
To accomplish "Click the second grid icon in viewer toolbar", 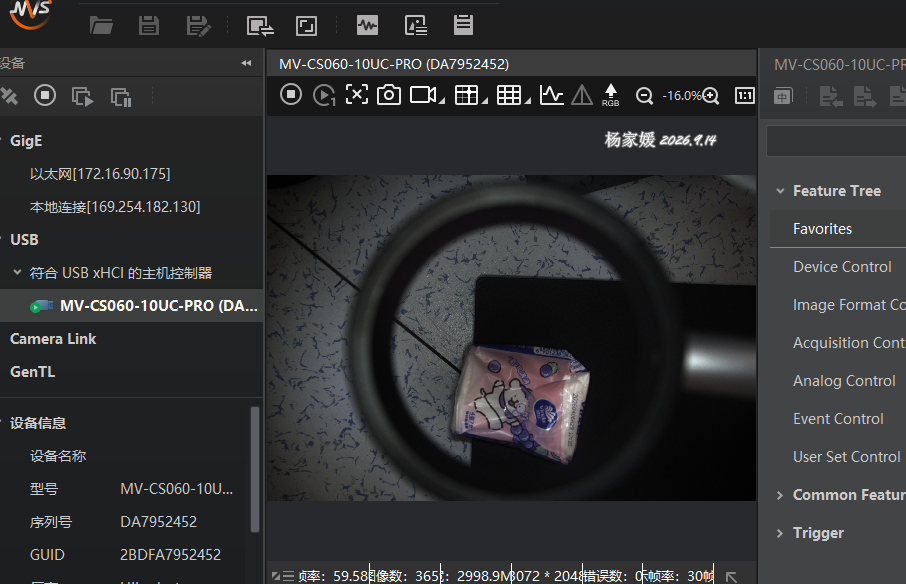I will click(509, 95).
